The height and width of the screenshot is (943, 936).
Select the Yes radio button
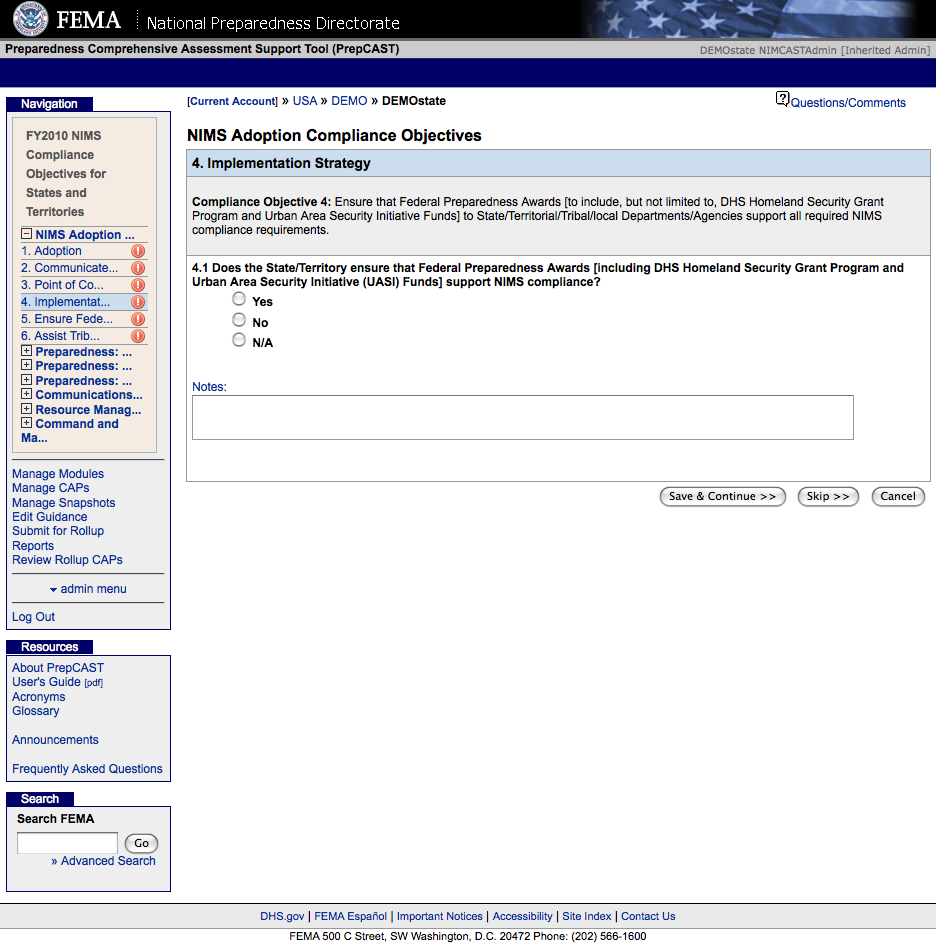(239, 299)
